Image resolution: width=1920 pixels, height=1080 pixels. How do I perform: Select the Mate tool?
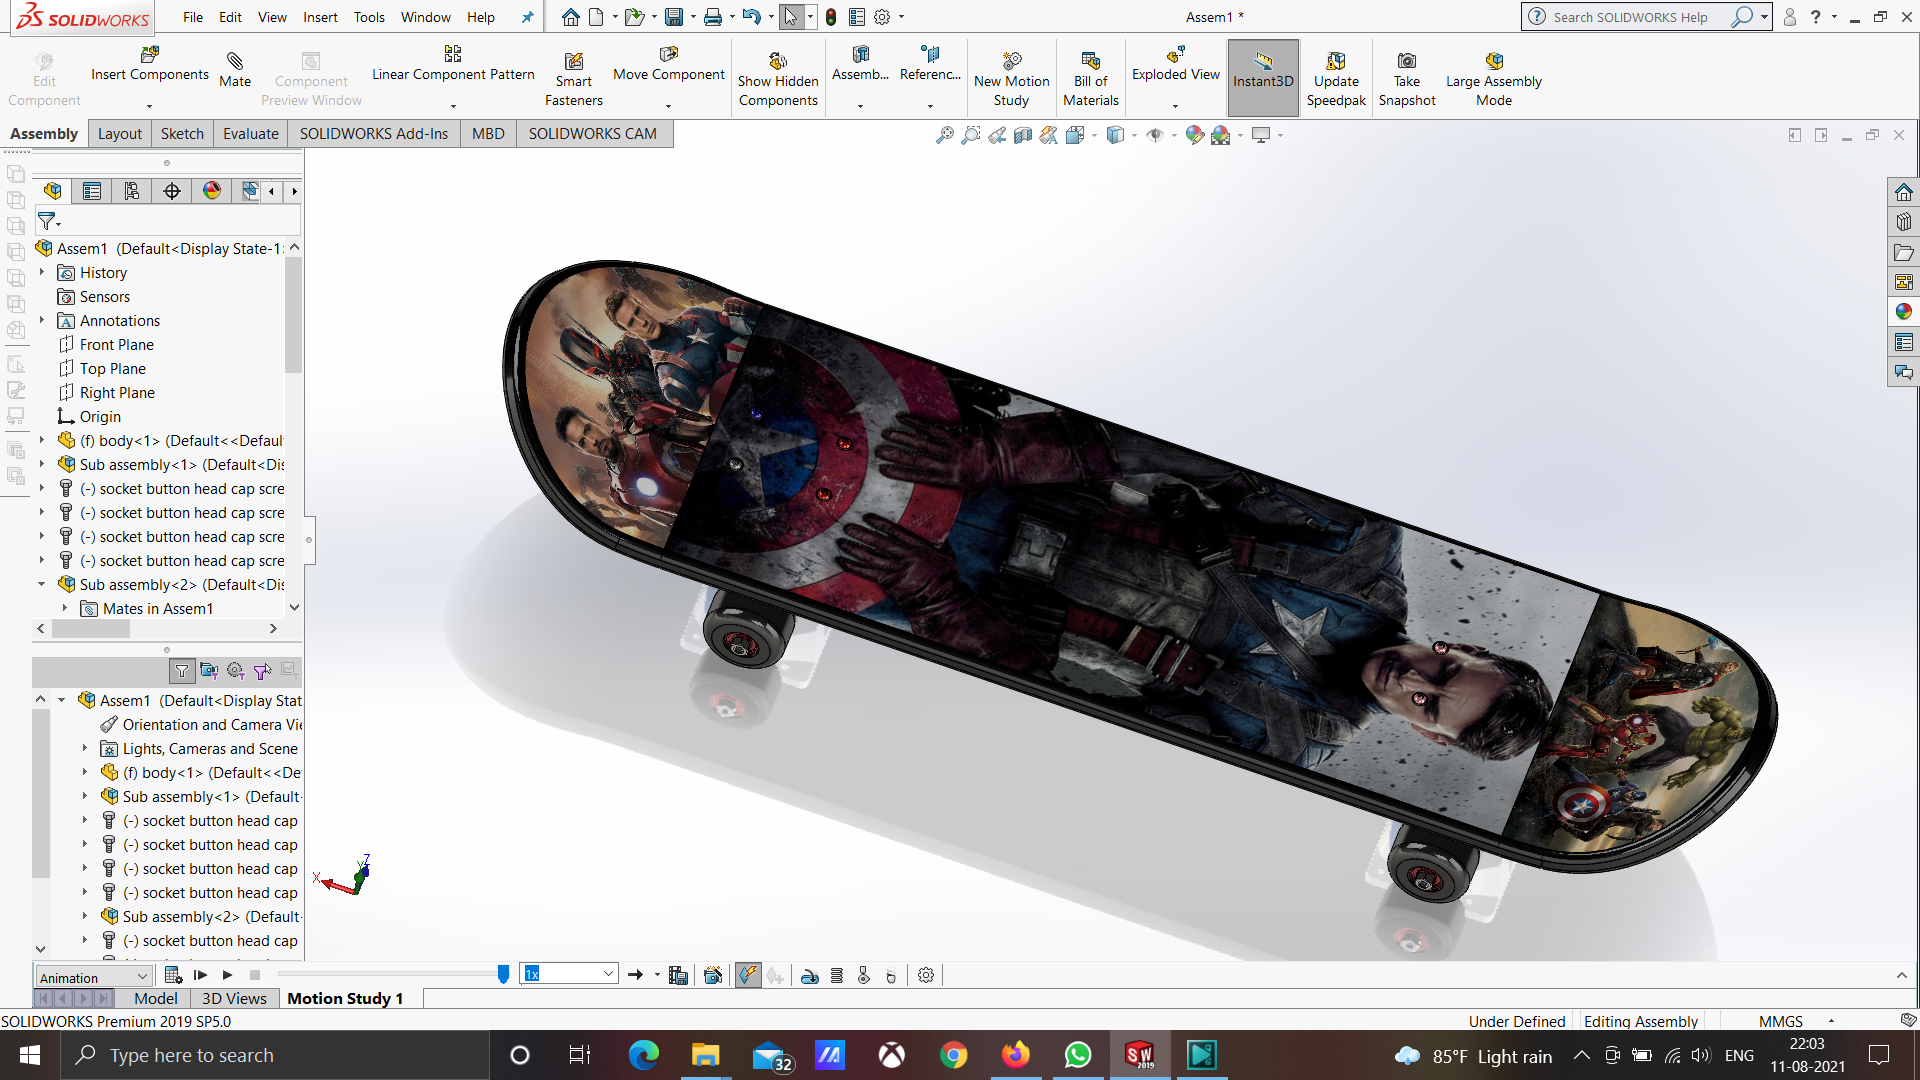(x=235, y=69)
